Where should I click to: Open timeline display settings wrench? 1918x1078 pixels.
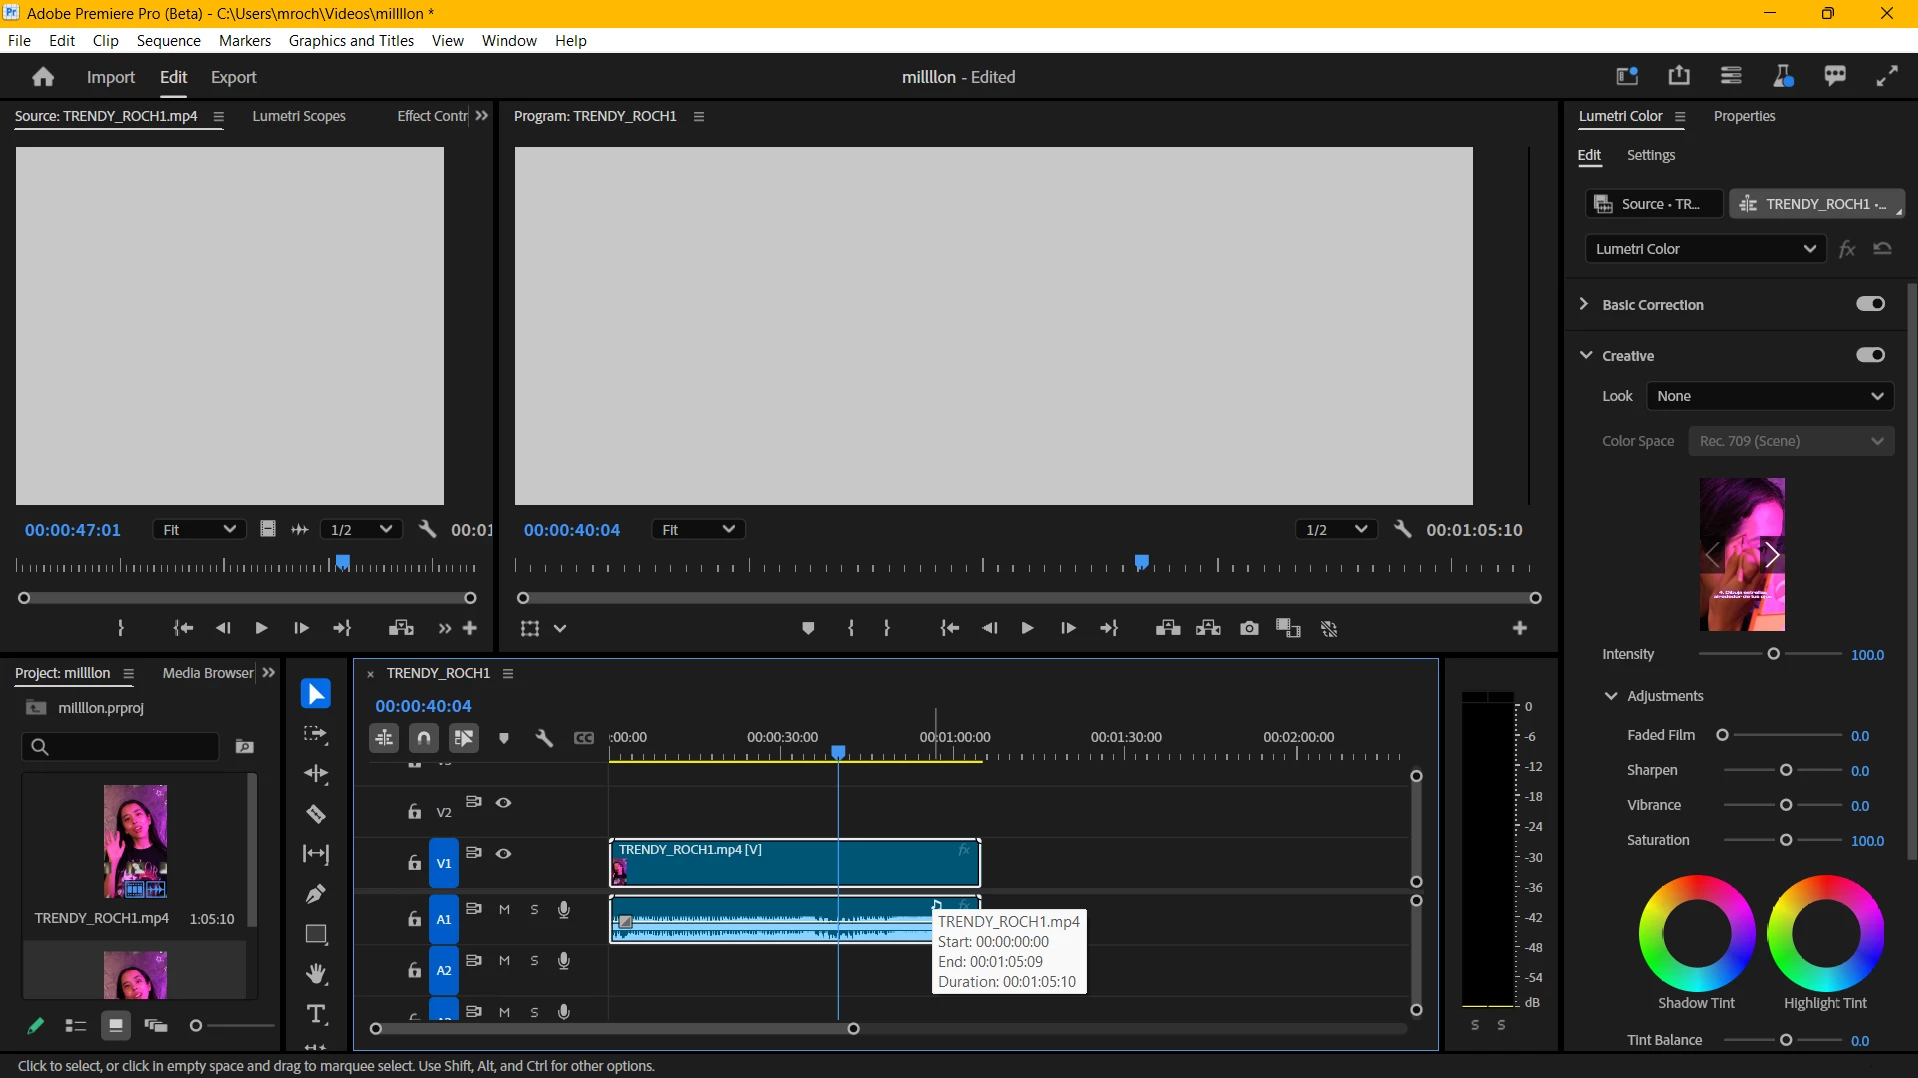(544, 738)
